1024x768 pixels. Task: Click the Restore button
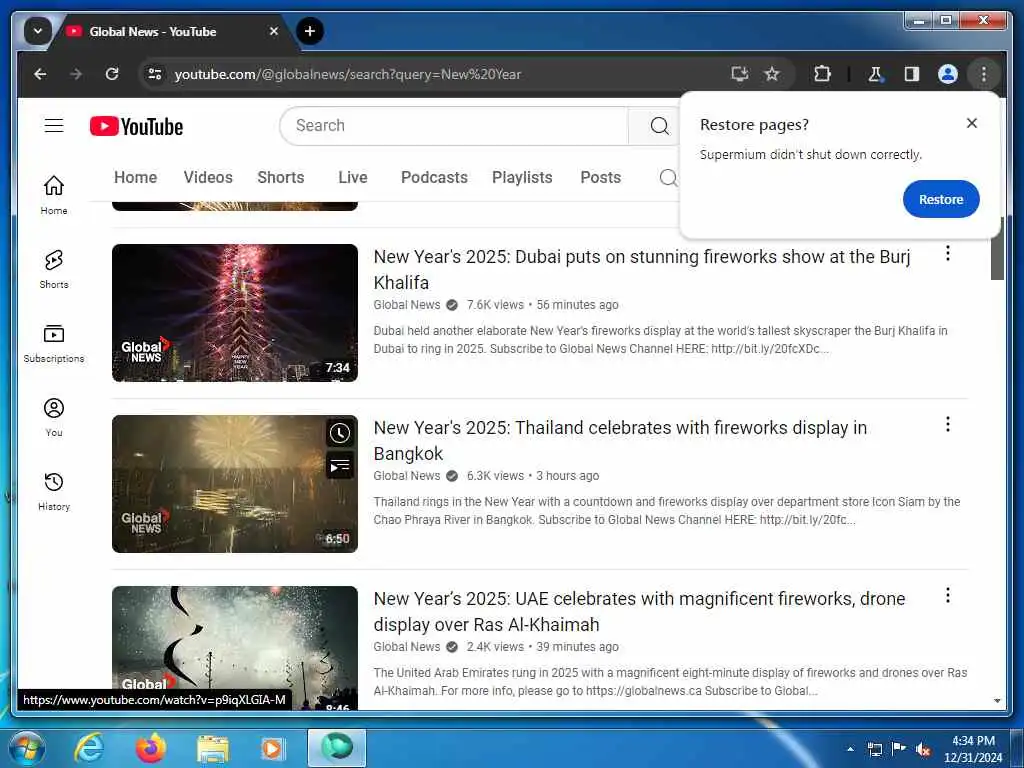tap(941, 199)
